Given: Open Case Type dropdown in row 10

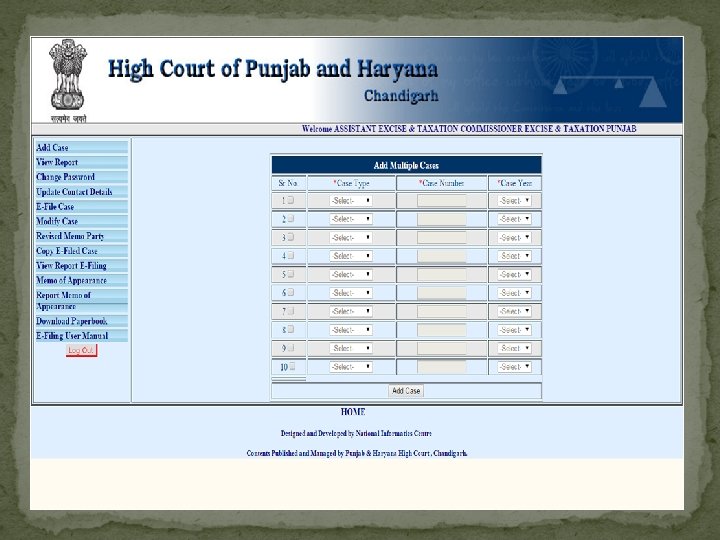Looking at the screenshot, I should click(351, 367).
